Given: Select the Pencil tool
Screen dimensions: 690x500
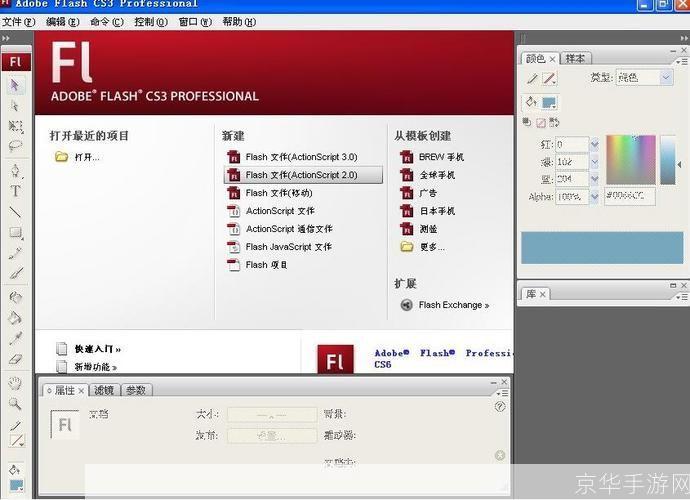Looking at the screenshot, I should 15,253.
